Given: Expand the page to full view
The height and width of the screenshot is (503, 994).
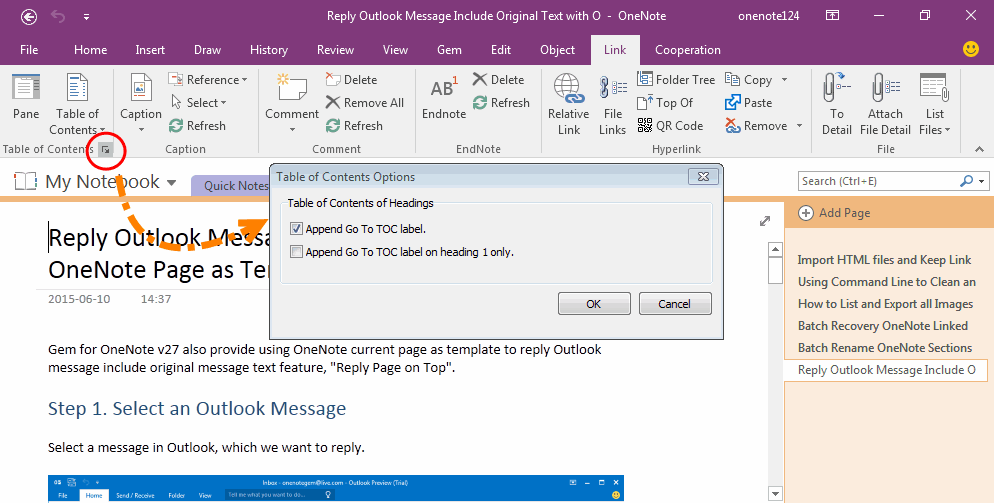Looking at the screenshot, I should coord(765,221).
